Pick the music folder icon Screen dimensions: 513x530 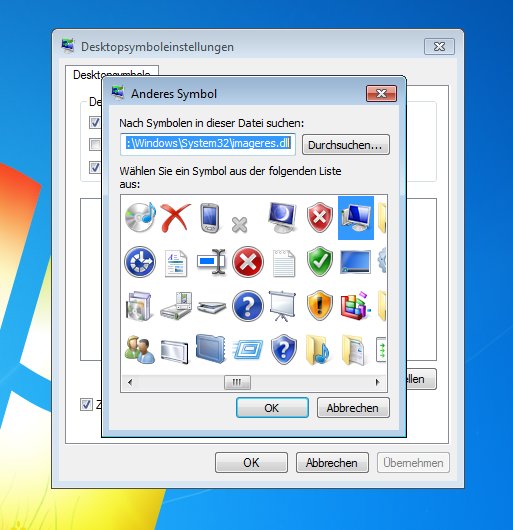click(318, 350)
